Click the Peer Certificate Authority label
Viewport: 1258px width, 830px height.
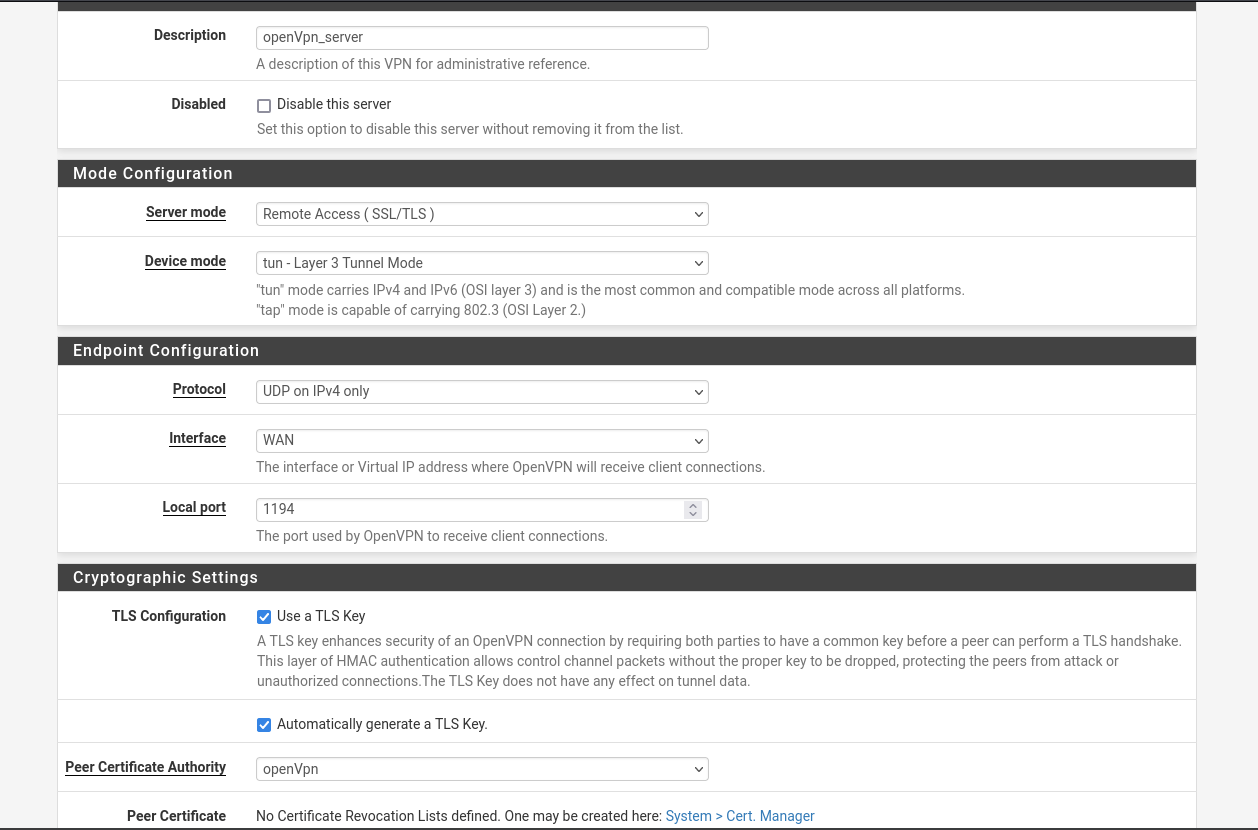point(146,767)
